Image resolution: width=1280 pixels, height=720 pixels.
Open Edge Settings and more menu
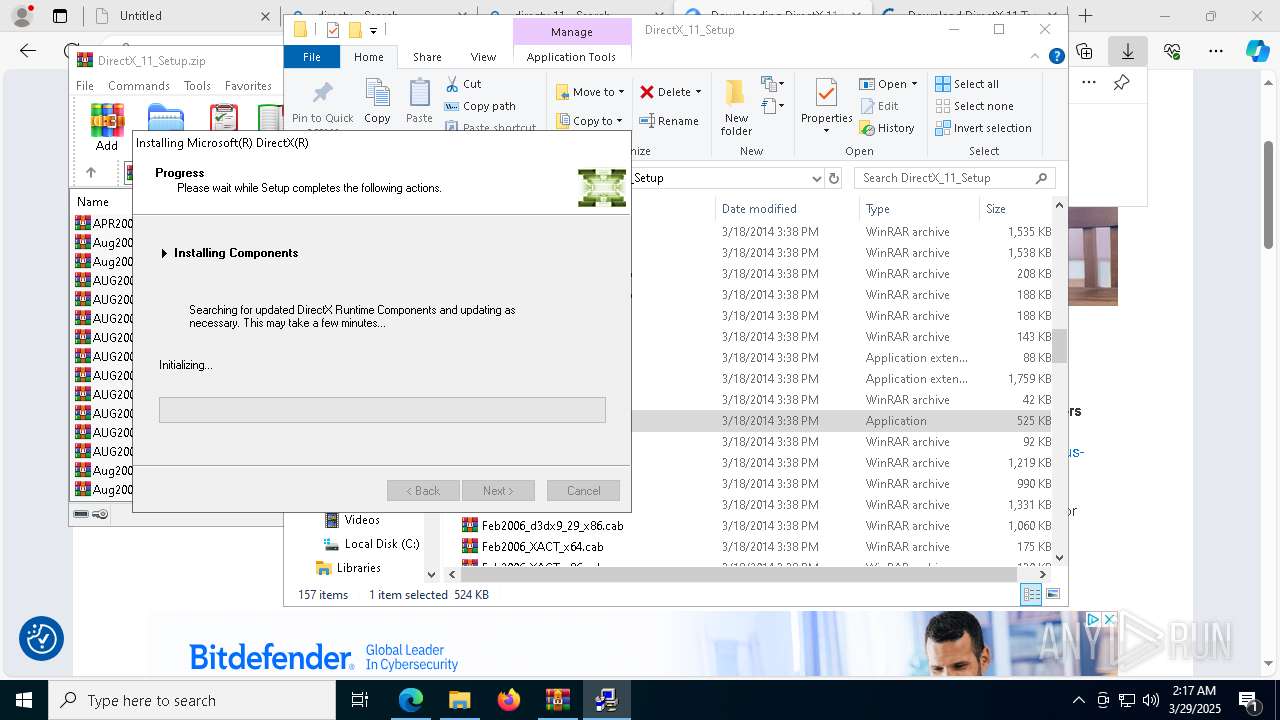tap(1216, 51)
